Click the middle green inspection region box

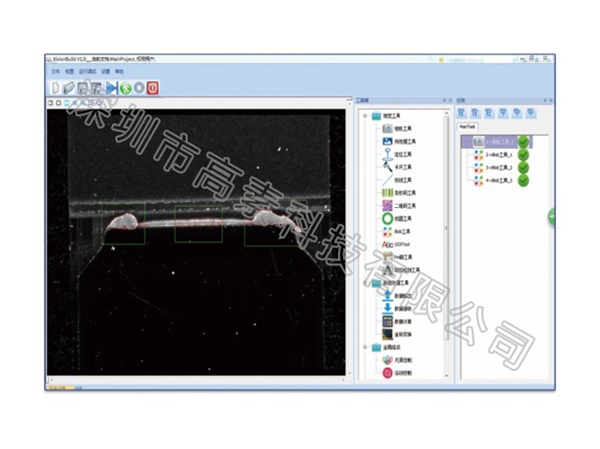[198, 224]
